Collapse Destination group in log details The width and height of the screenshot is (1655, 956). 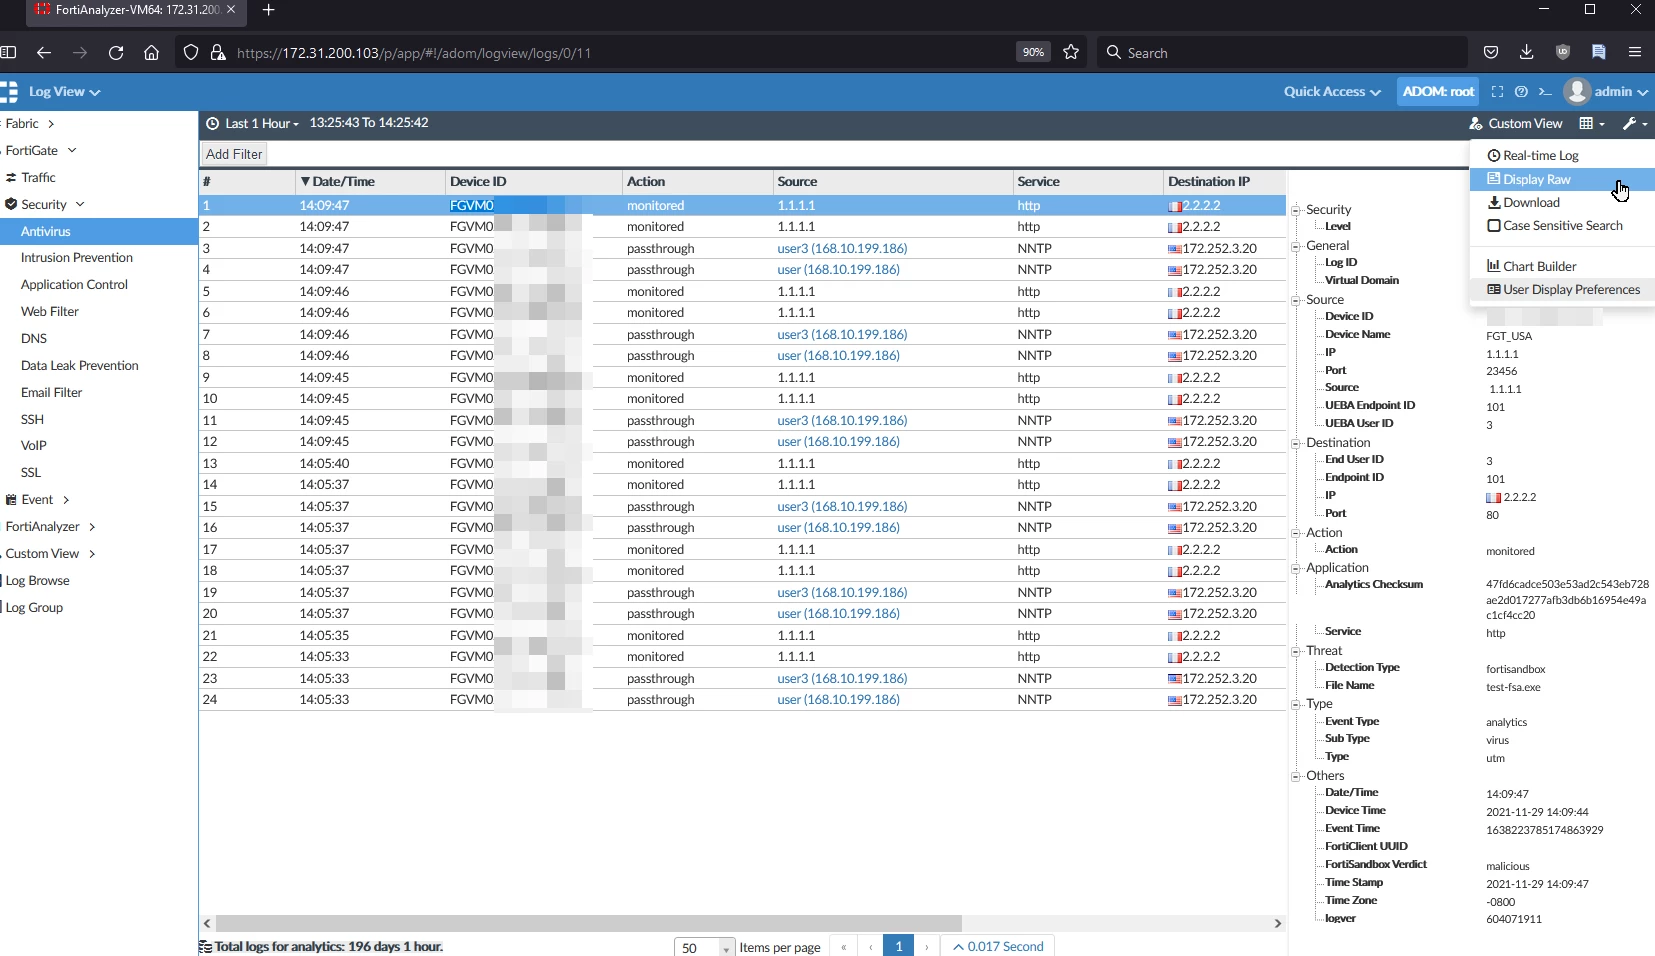[x=1296, y=443]
